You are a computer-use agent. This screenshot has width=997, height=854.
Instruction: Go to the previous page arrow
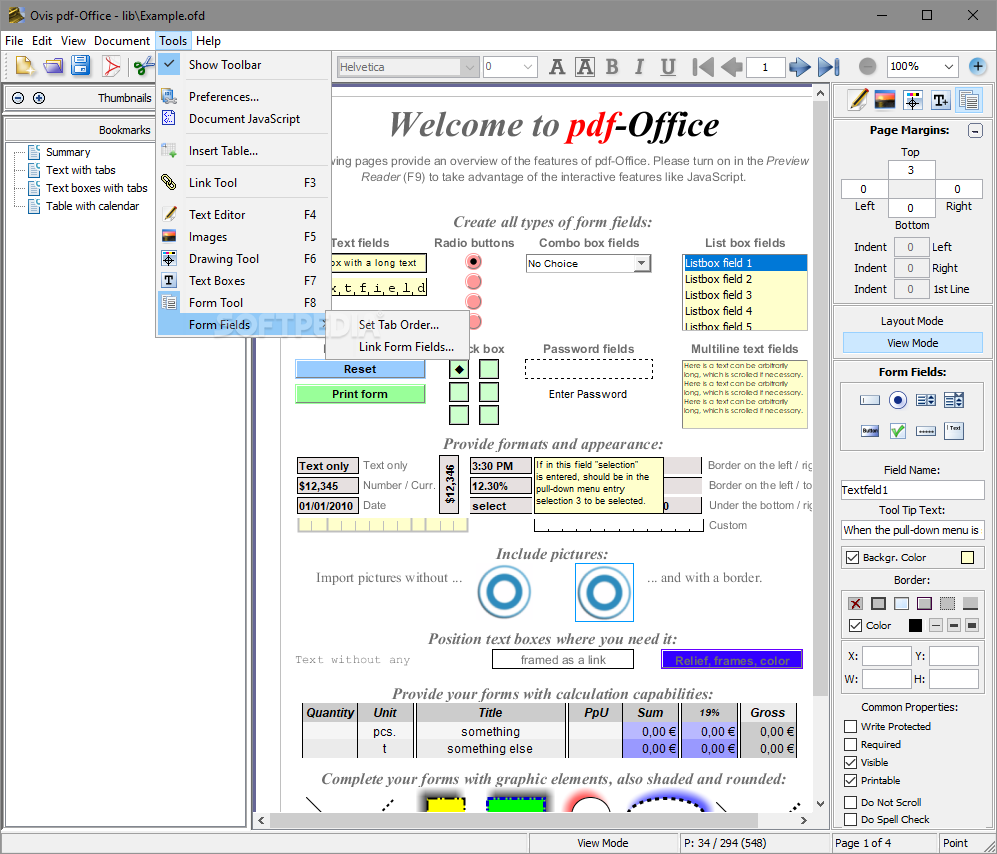[x=732, y=67]
